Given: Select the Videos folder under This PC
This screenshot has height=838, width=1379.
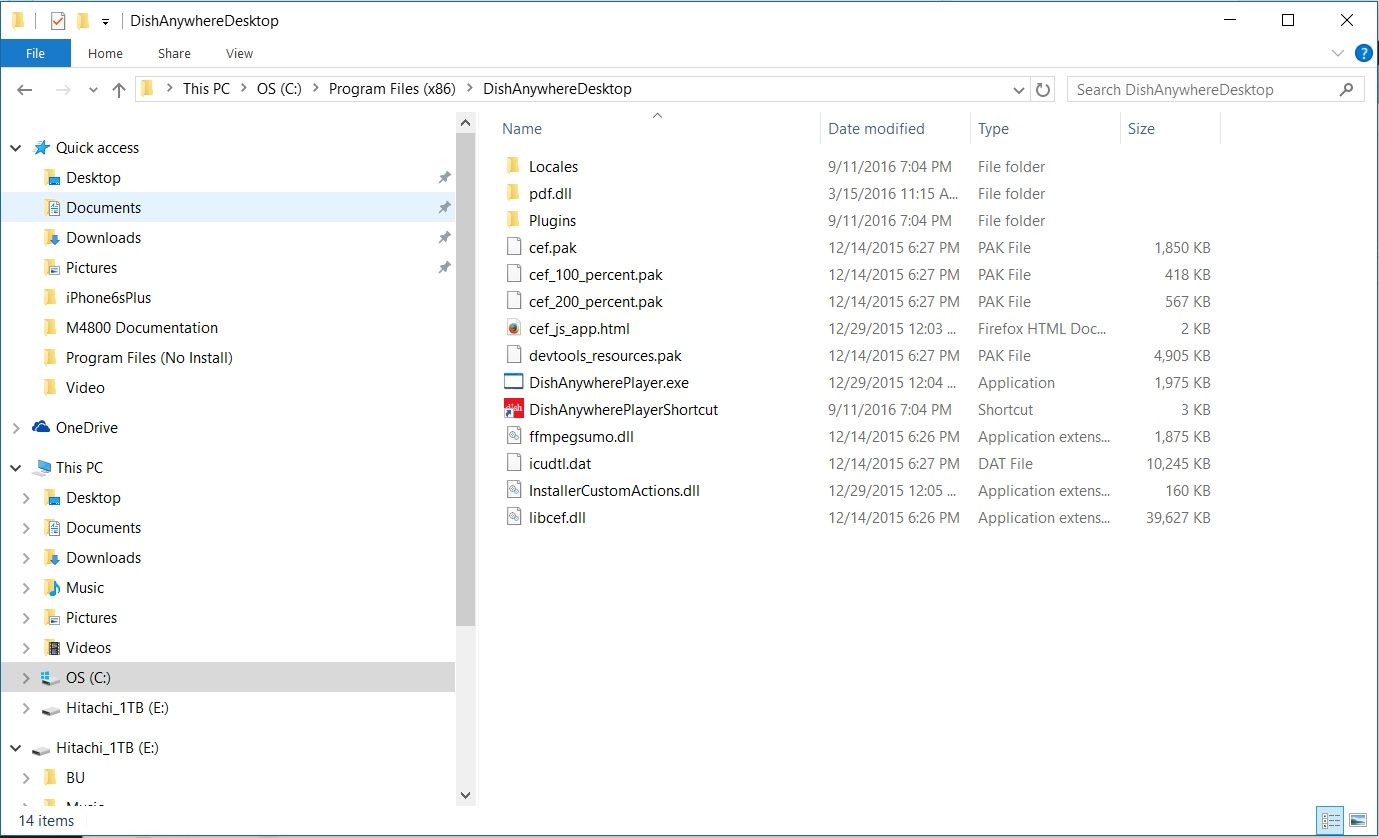Looking at the screenshot, I should (x=88, y=648).
